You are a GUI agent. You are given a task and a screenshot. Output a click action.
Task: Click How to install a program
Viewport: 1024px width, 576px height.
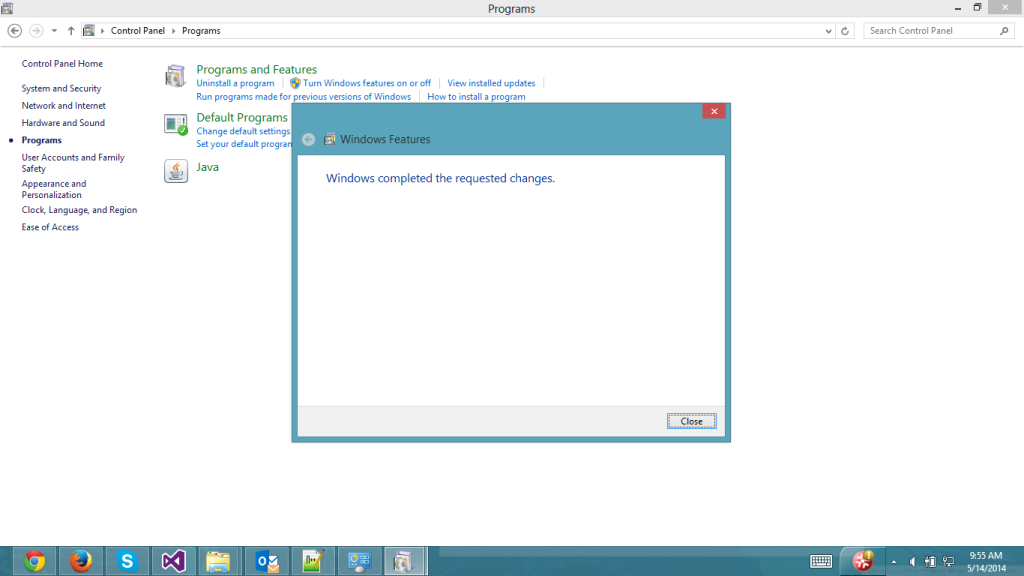click(476, 97)
